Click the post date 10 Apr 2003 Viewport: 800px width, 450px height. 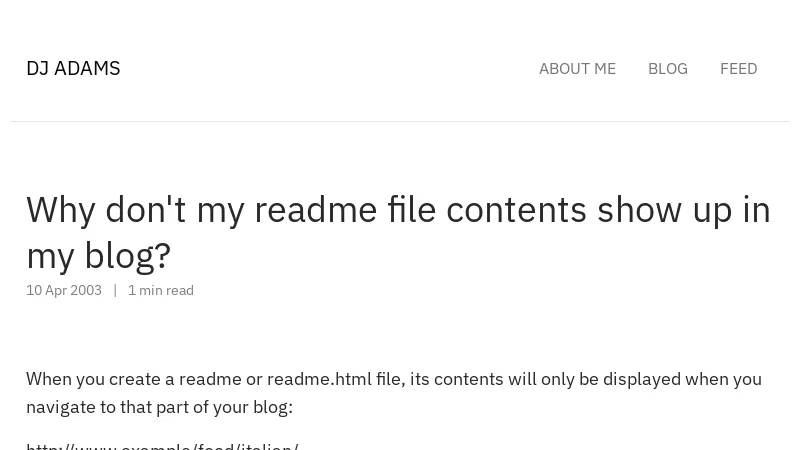tap(64, 290)
